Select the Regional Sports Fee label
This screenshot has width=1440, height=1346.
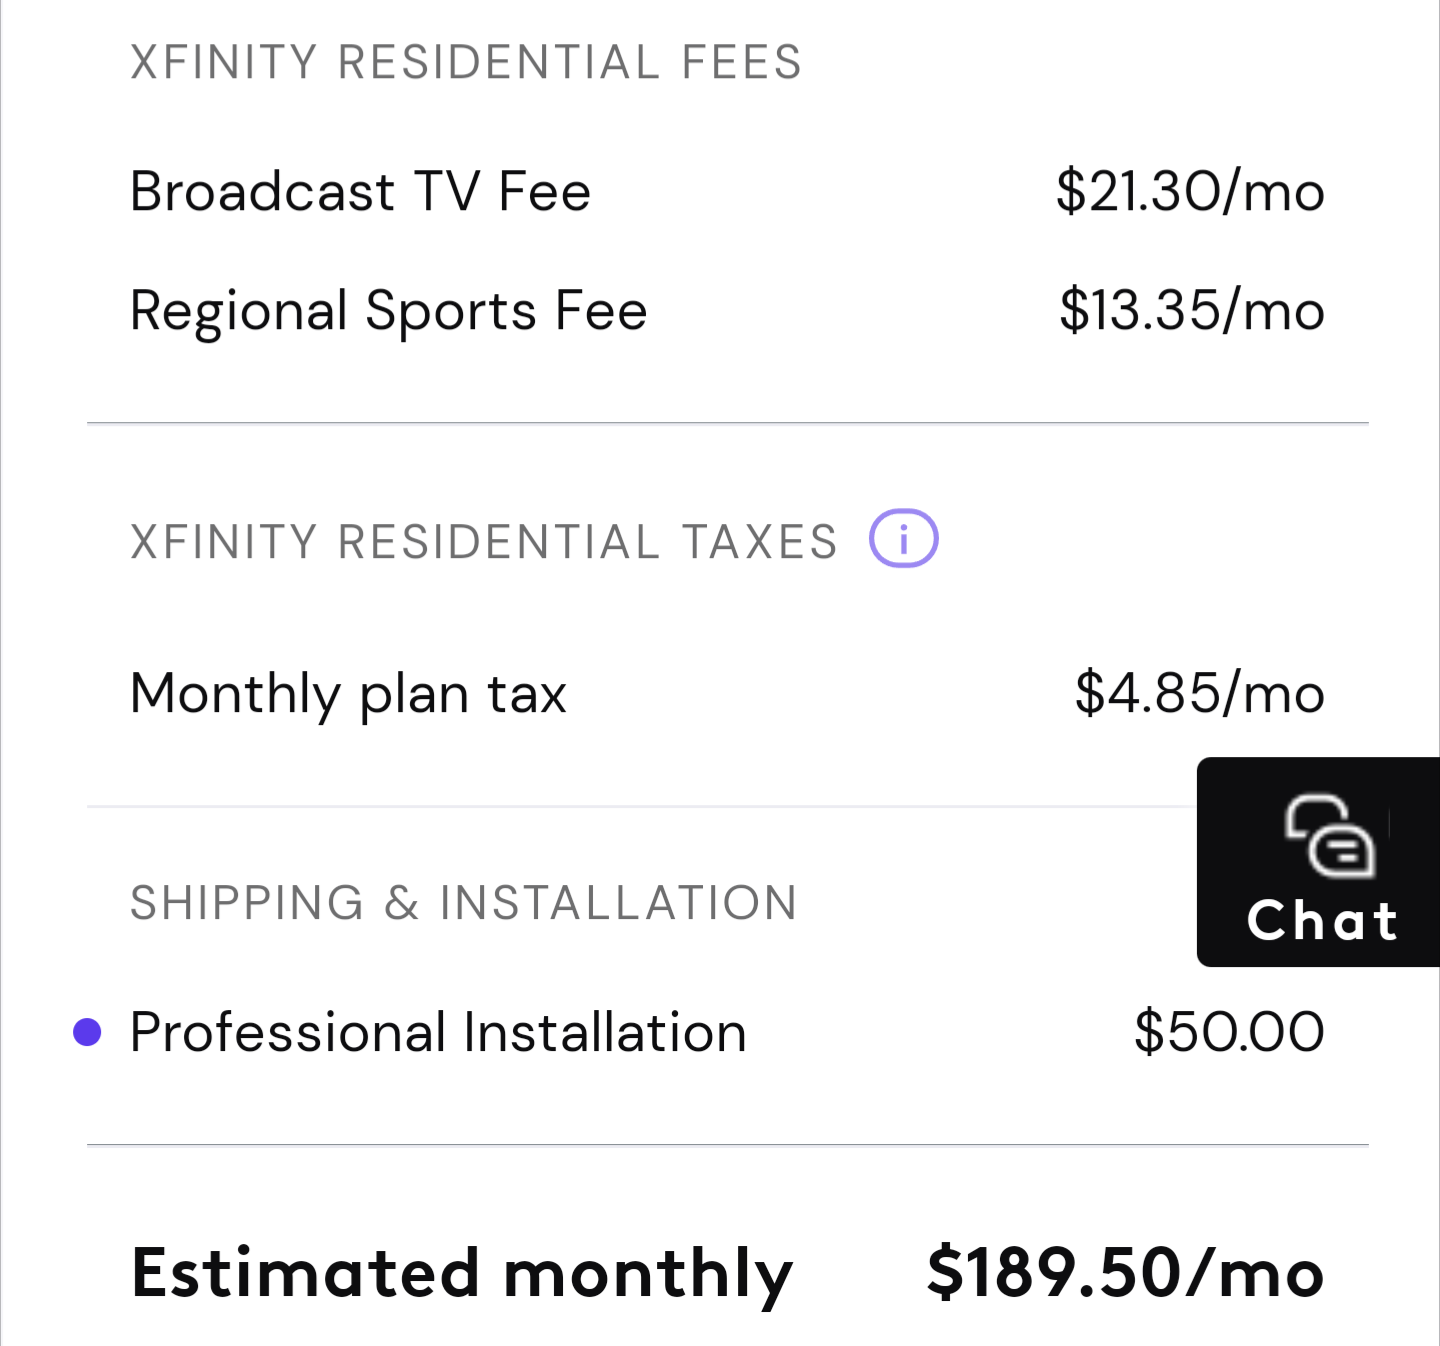pos(388,311)
